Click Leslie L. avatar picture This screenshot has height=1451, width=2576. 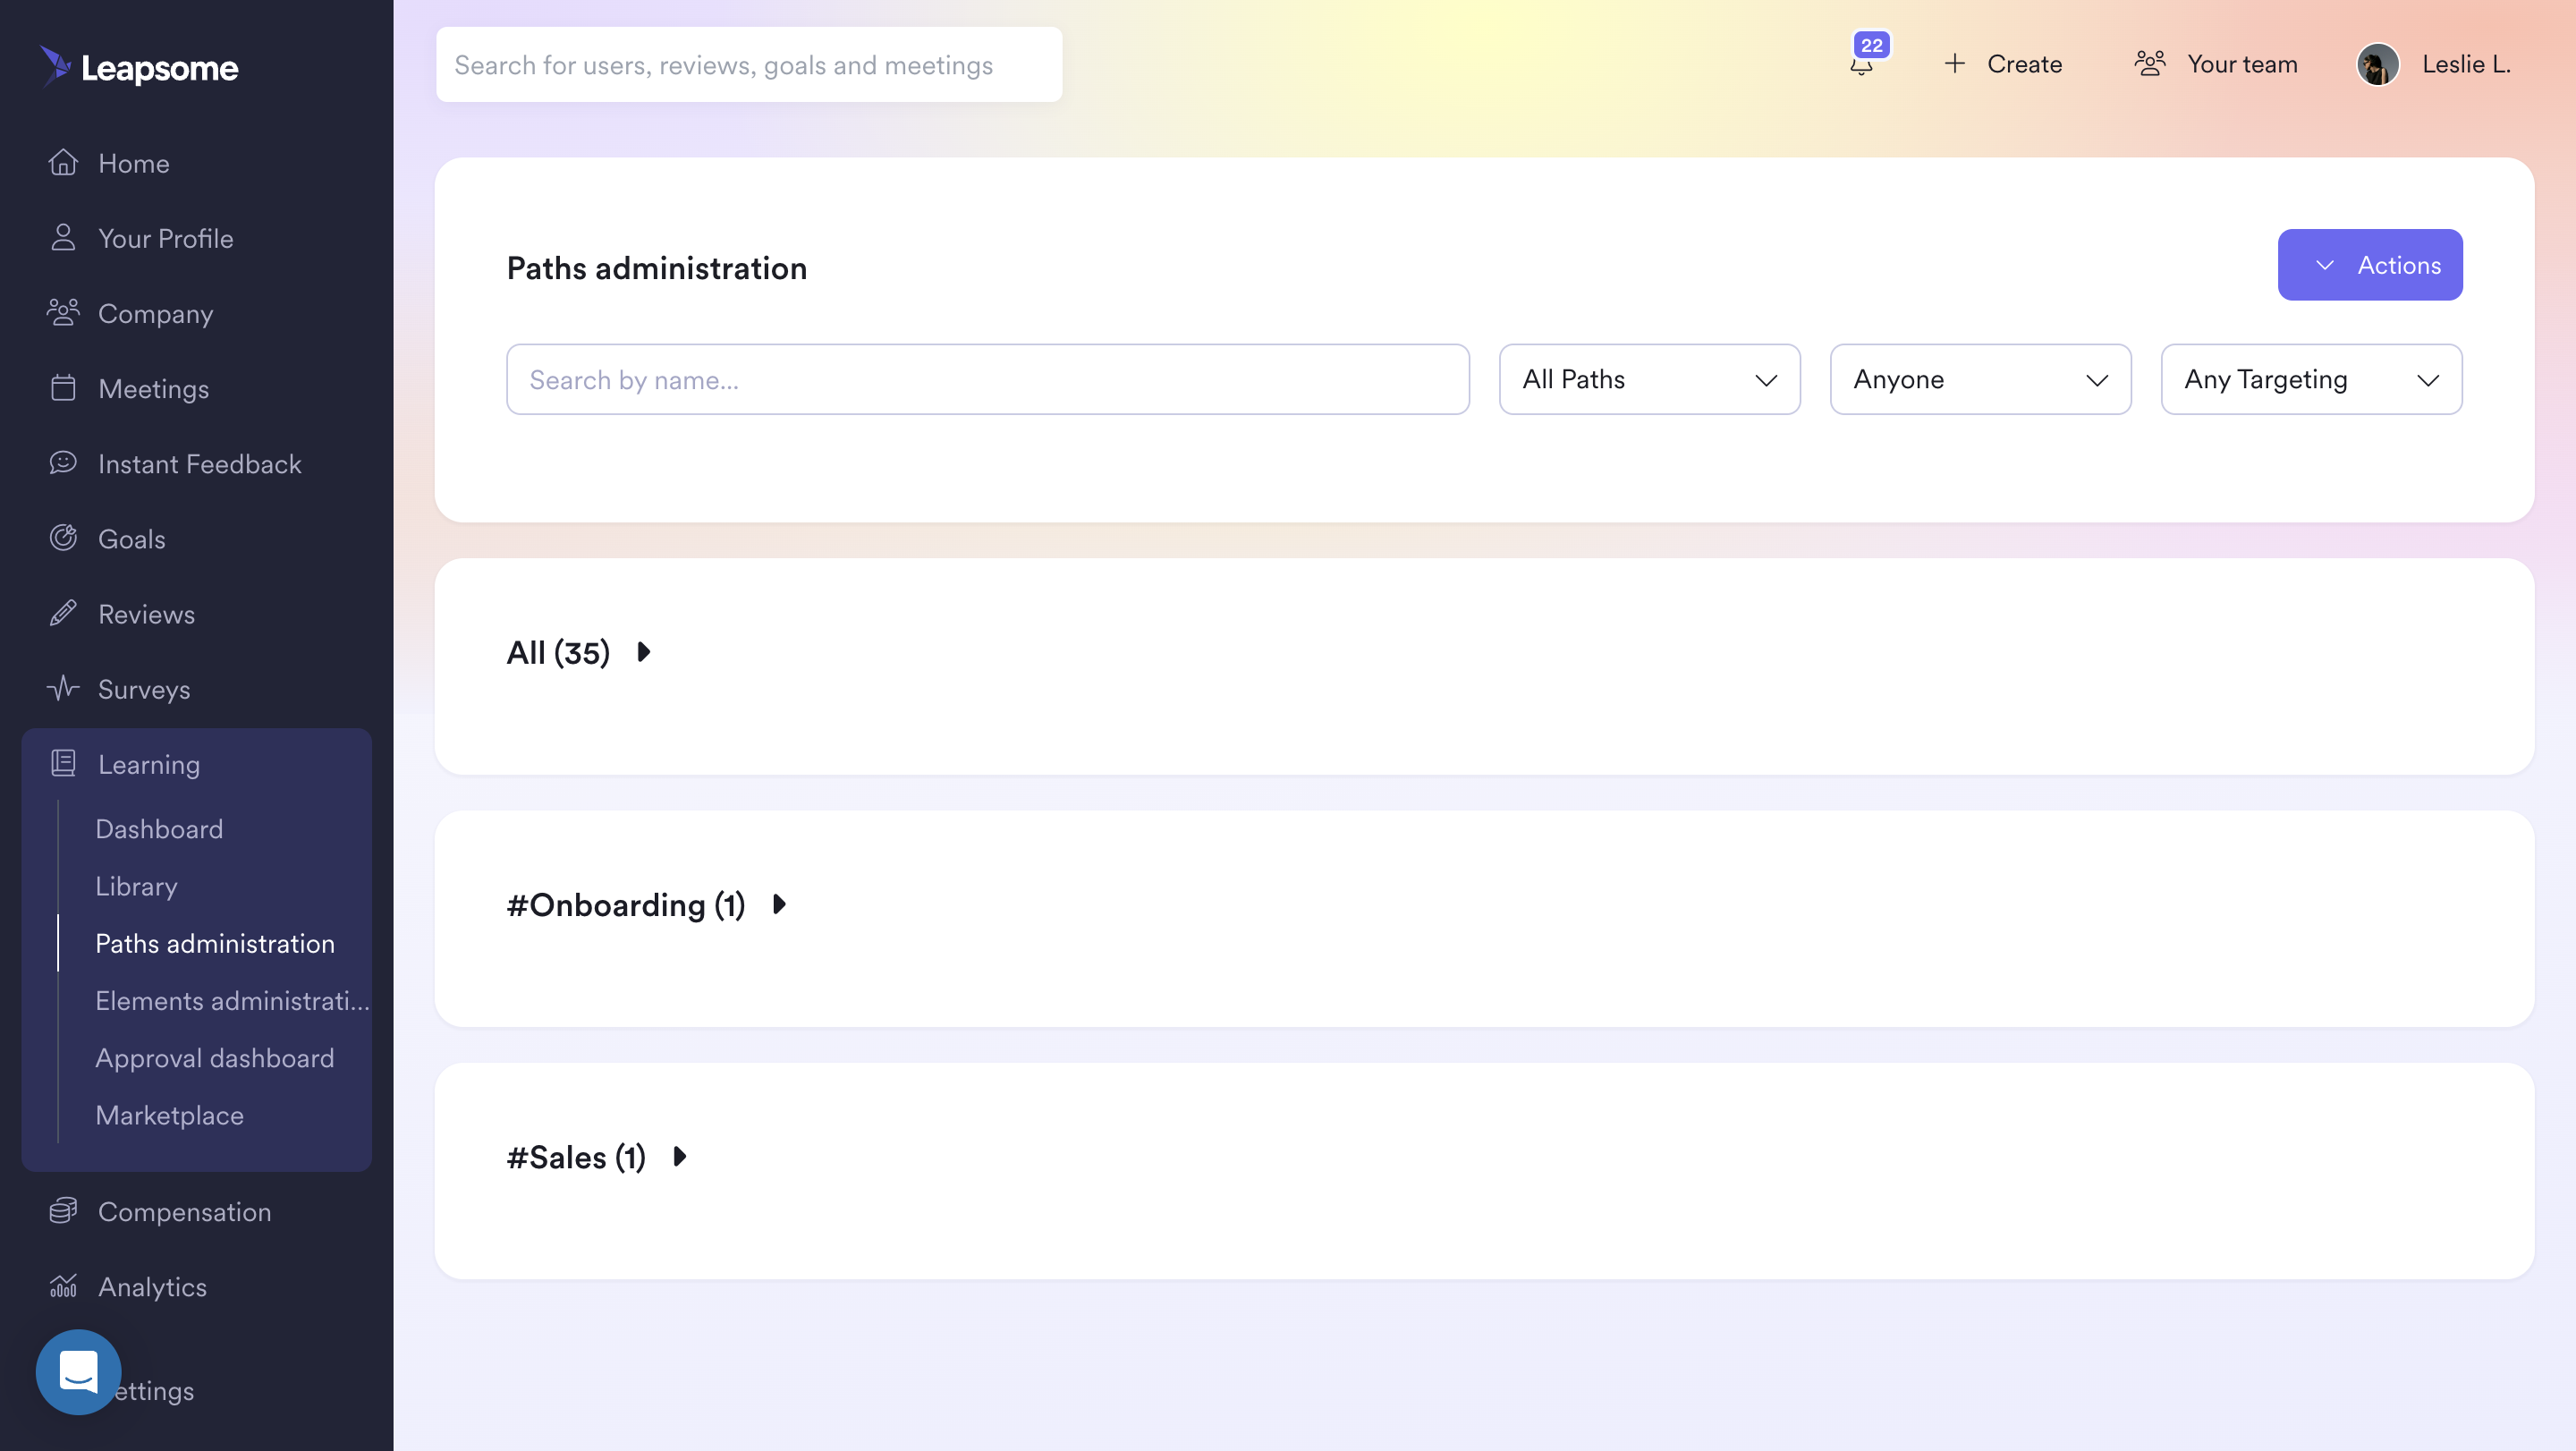[2377, 65]
